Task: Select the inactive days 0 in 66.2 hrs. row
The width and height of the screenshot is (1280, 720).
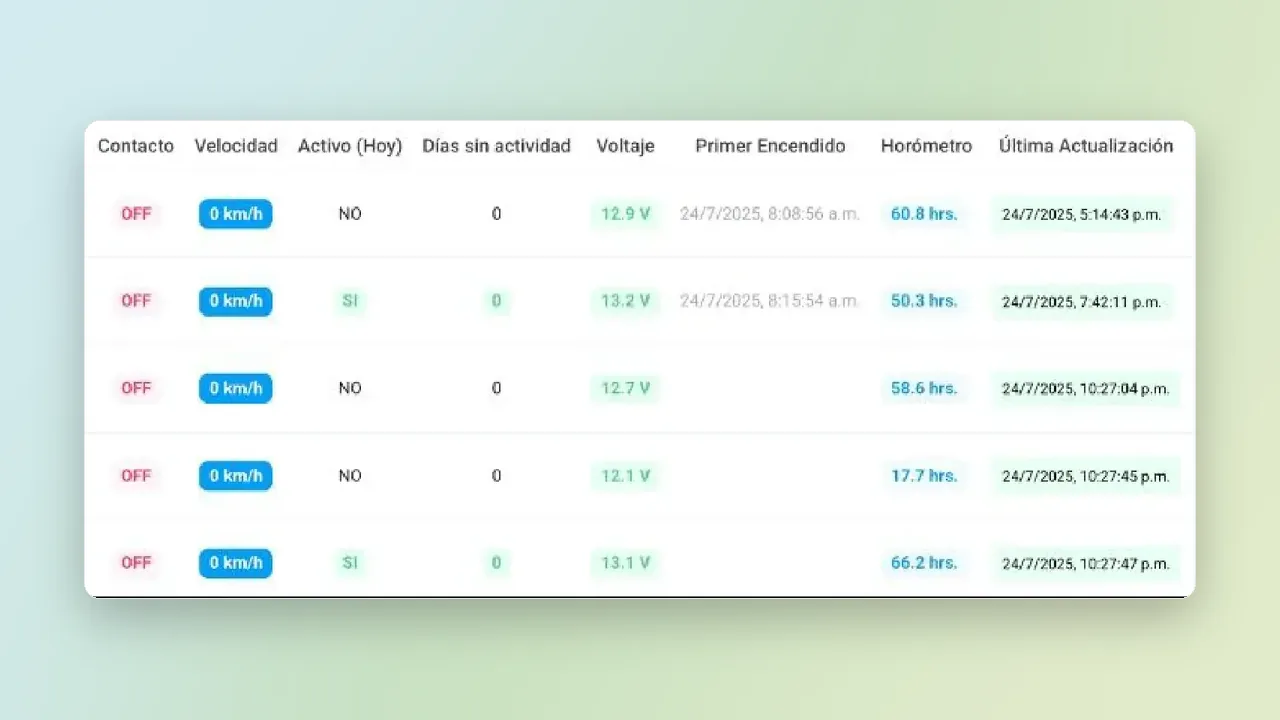Action: pyautogui.click(x=496, y=563)
